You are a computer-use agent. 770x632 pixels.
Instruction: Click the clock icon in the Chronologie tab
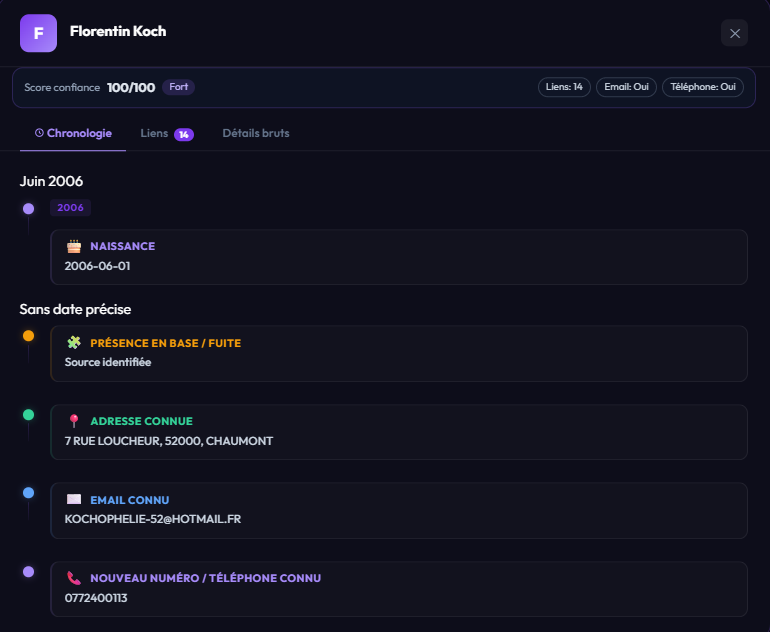click(39, 133)
